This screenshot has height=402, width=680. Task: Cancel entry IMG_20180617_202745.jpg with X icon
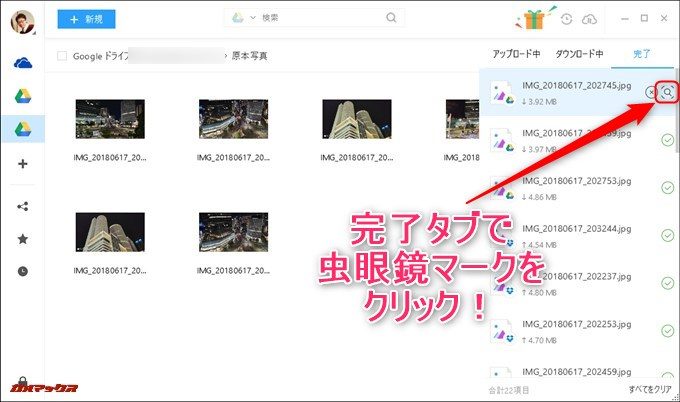click(651, 92)
